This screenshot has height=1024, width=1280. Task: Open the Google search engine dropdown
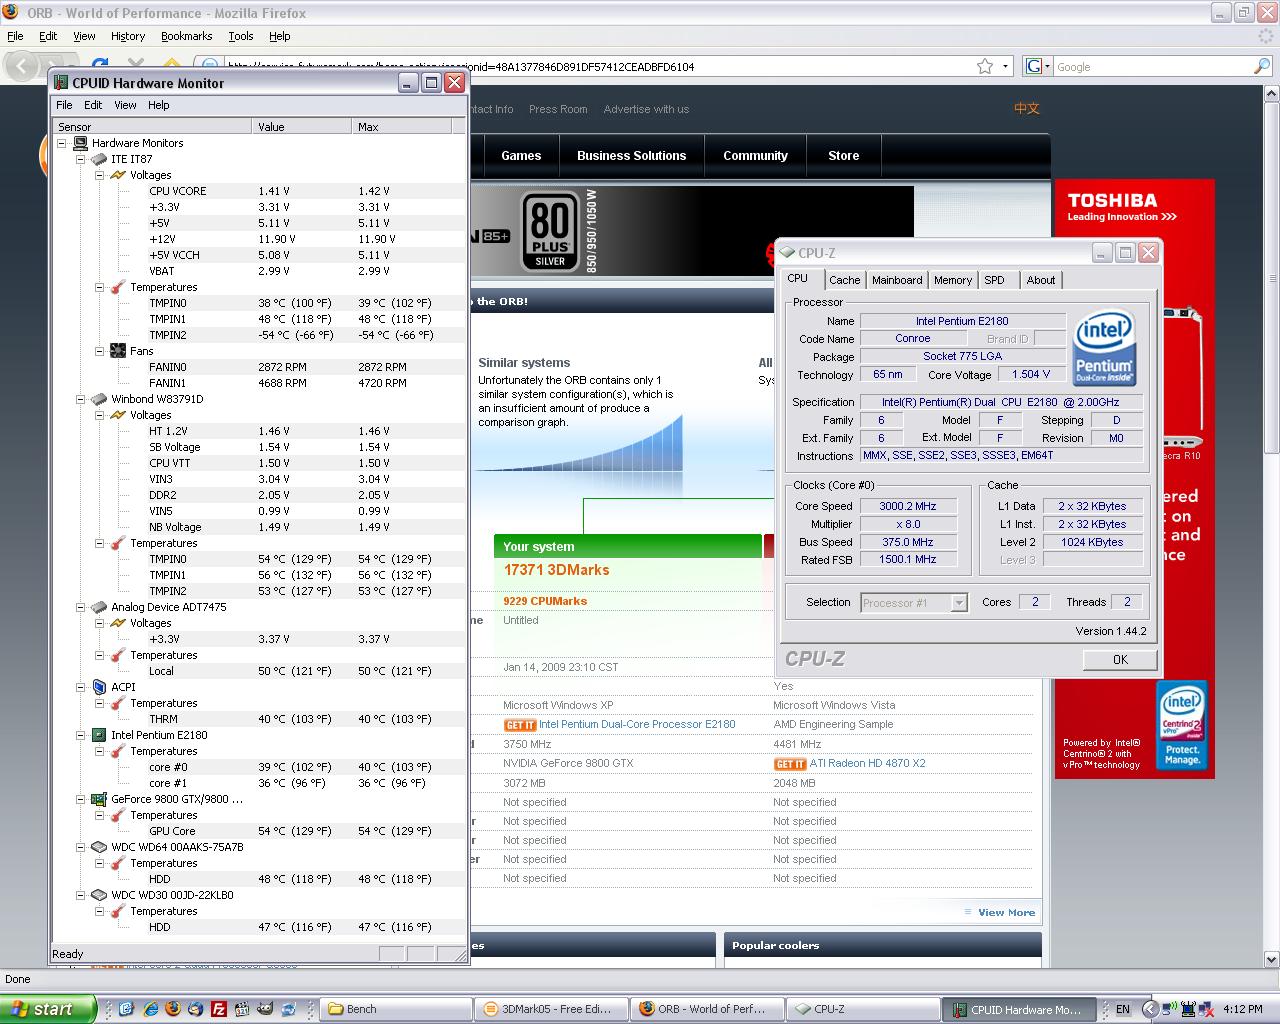[x=1039, y=66]
